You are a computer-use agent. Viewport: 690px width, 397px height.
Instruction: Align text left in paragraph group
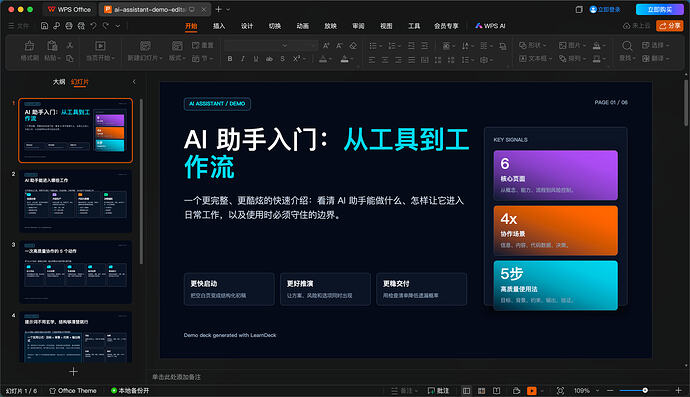pos(372,59)
